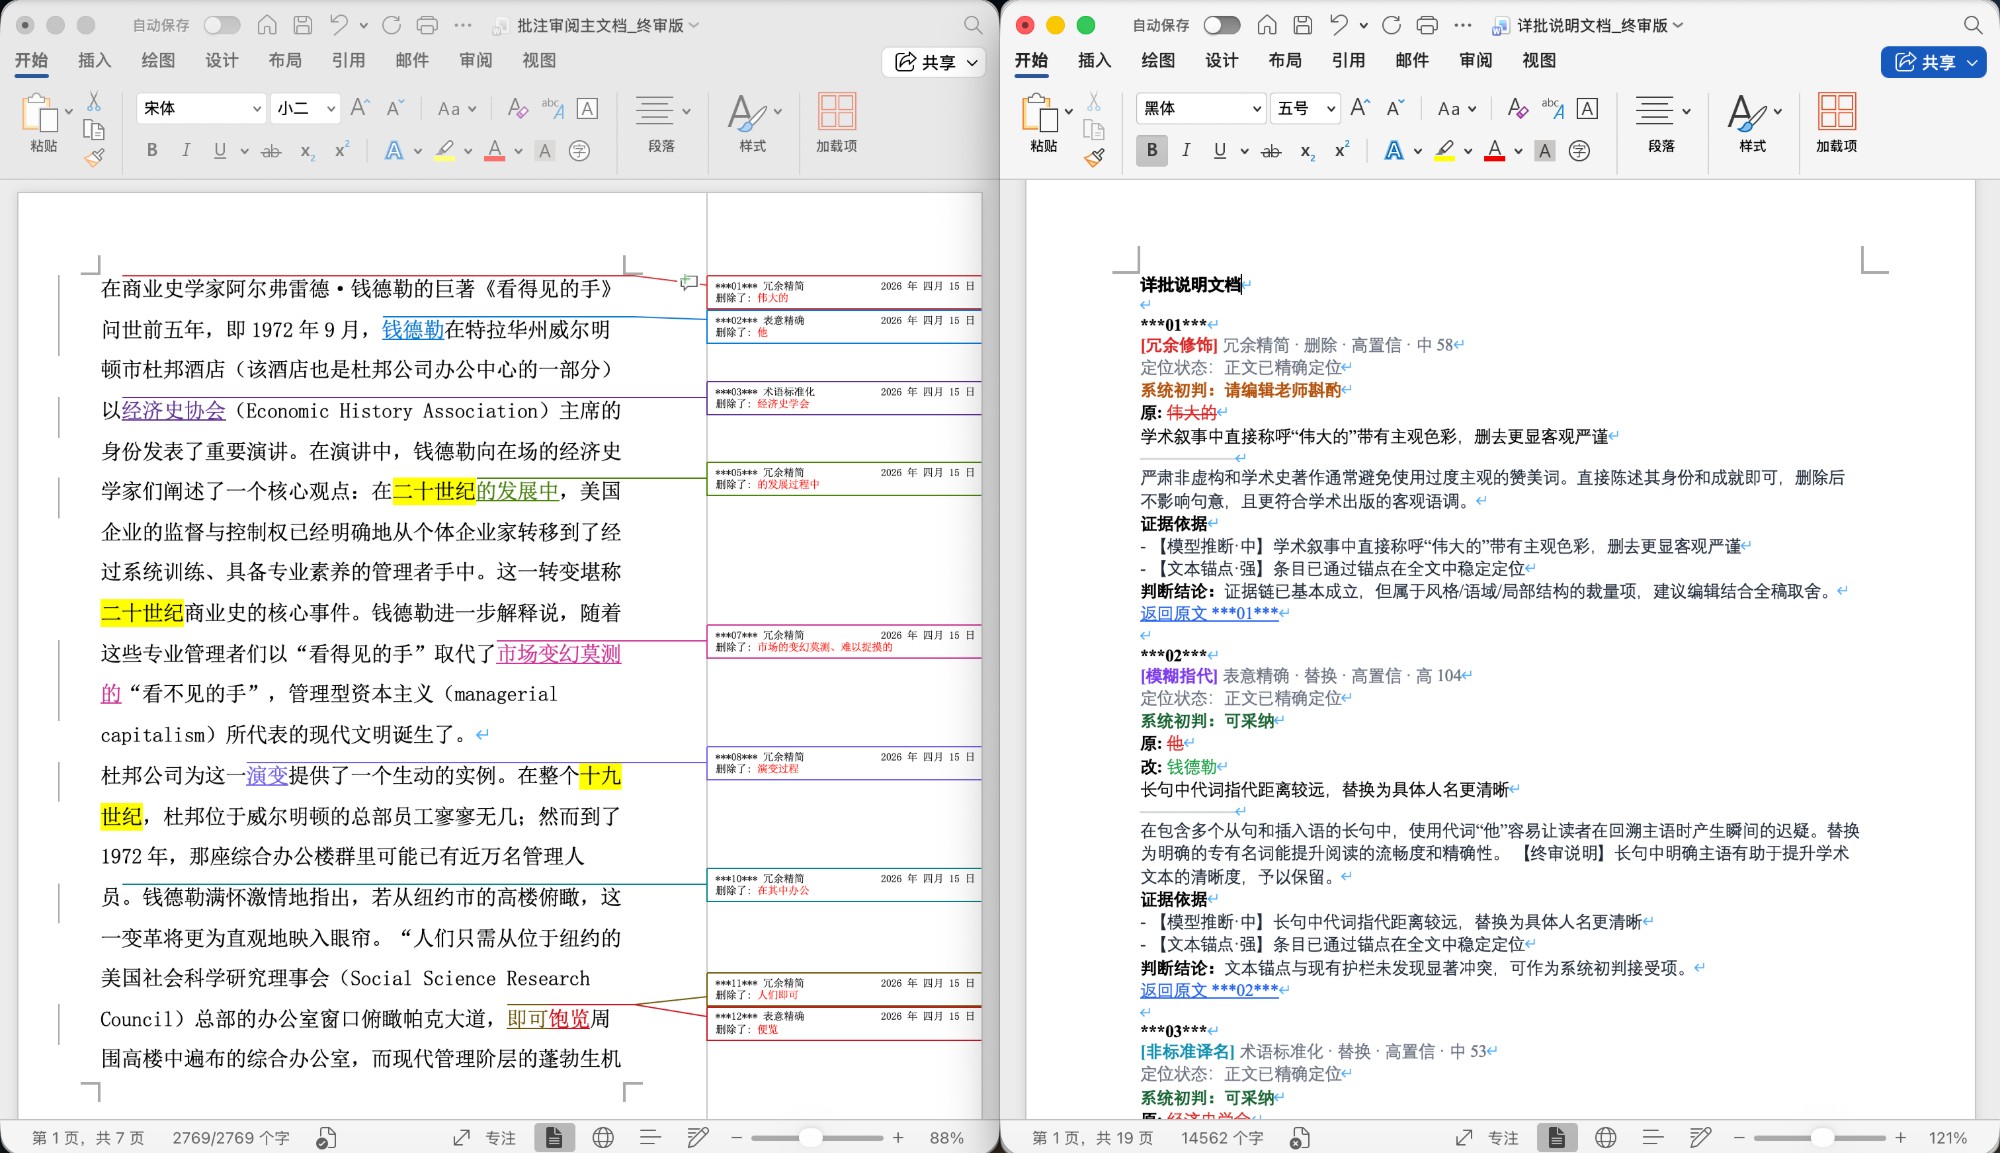Open font size dropdown 小二 in left window
The image size is (2000, 1153).
pyautogui.click(x=331, y=108)
